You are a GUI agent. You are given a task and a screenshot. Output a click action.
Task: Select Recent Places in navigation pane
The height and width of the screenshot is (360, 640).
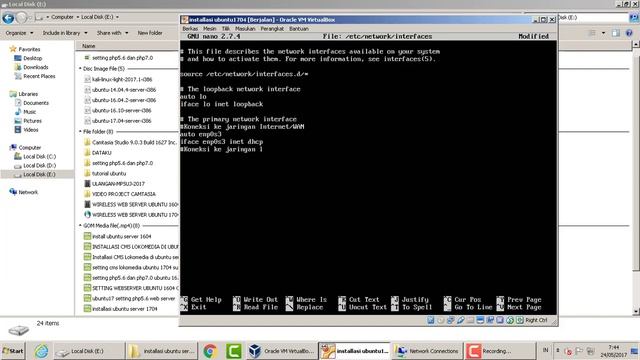39,76
